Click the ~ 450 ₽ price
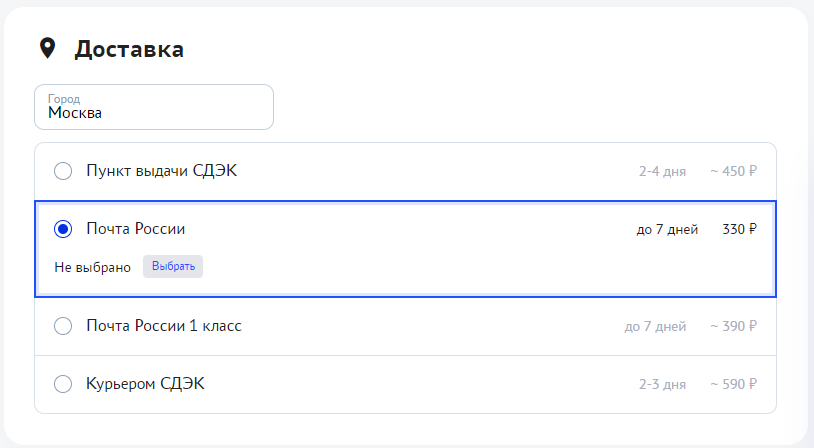This screenshot has height=448, width=814. coord(733,171)
